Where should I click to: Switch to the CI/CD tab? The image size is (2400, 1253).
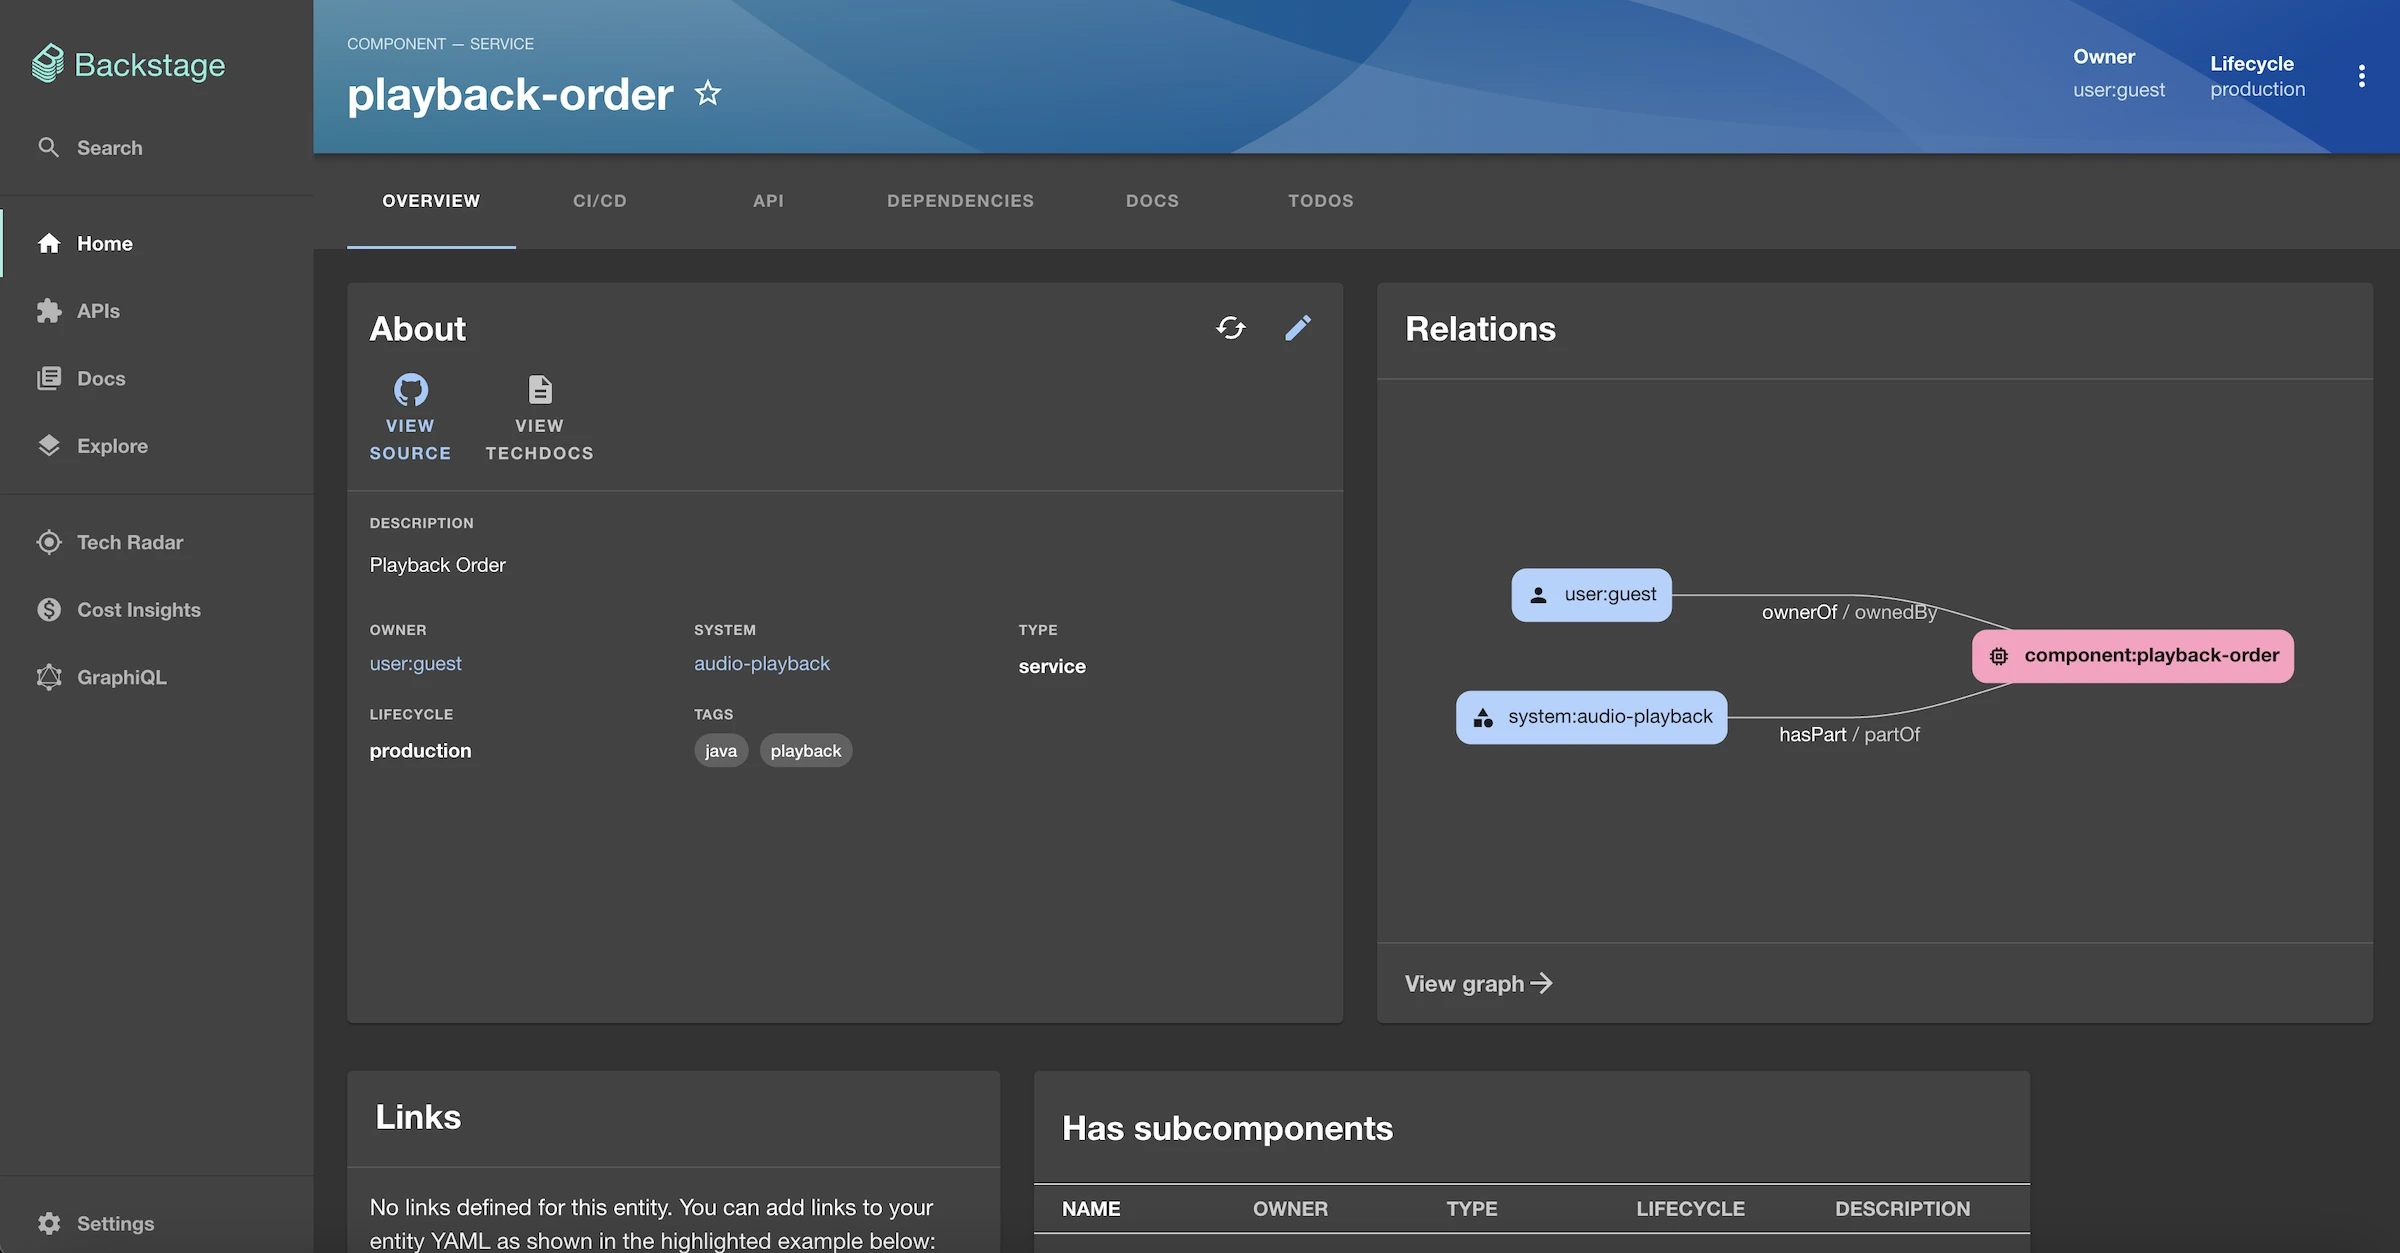[600, 201]
